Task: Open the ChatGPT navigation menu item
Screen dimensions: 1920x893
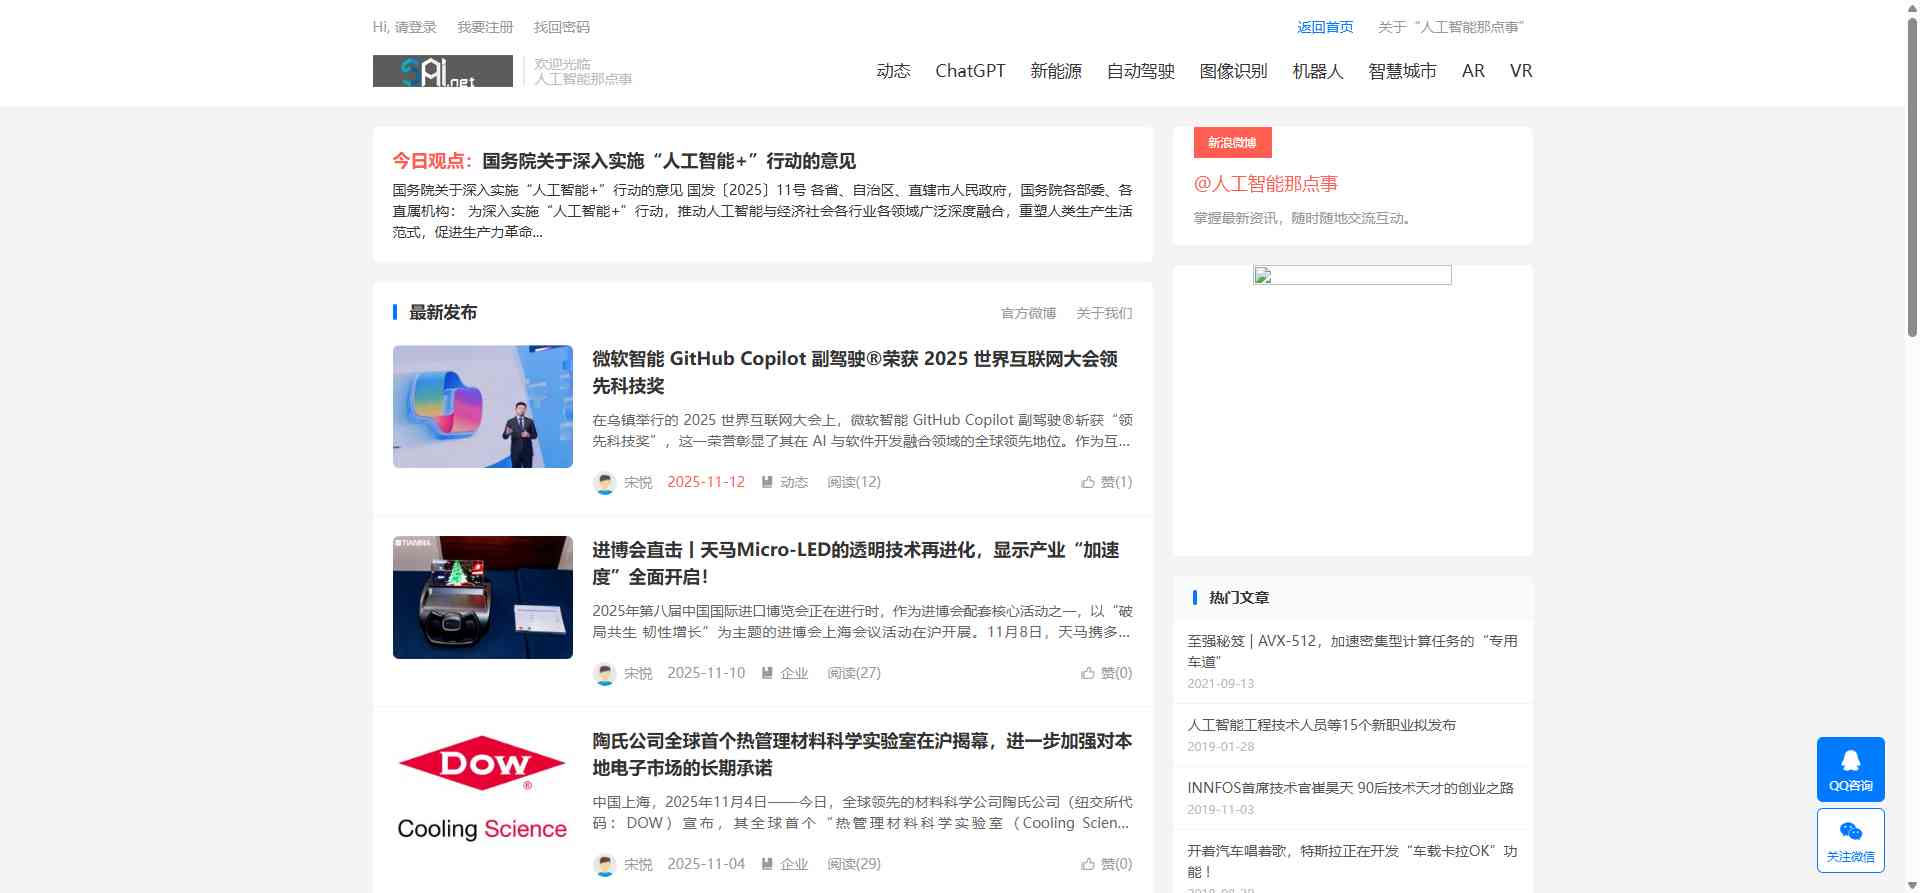Action: pyautogui.click(x=969, y=71)
